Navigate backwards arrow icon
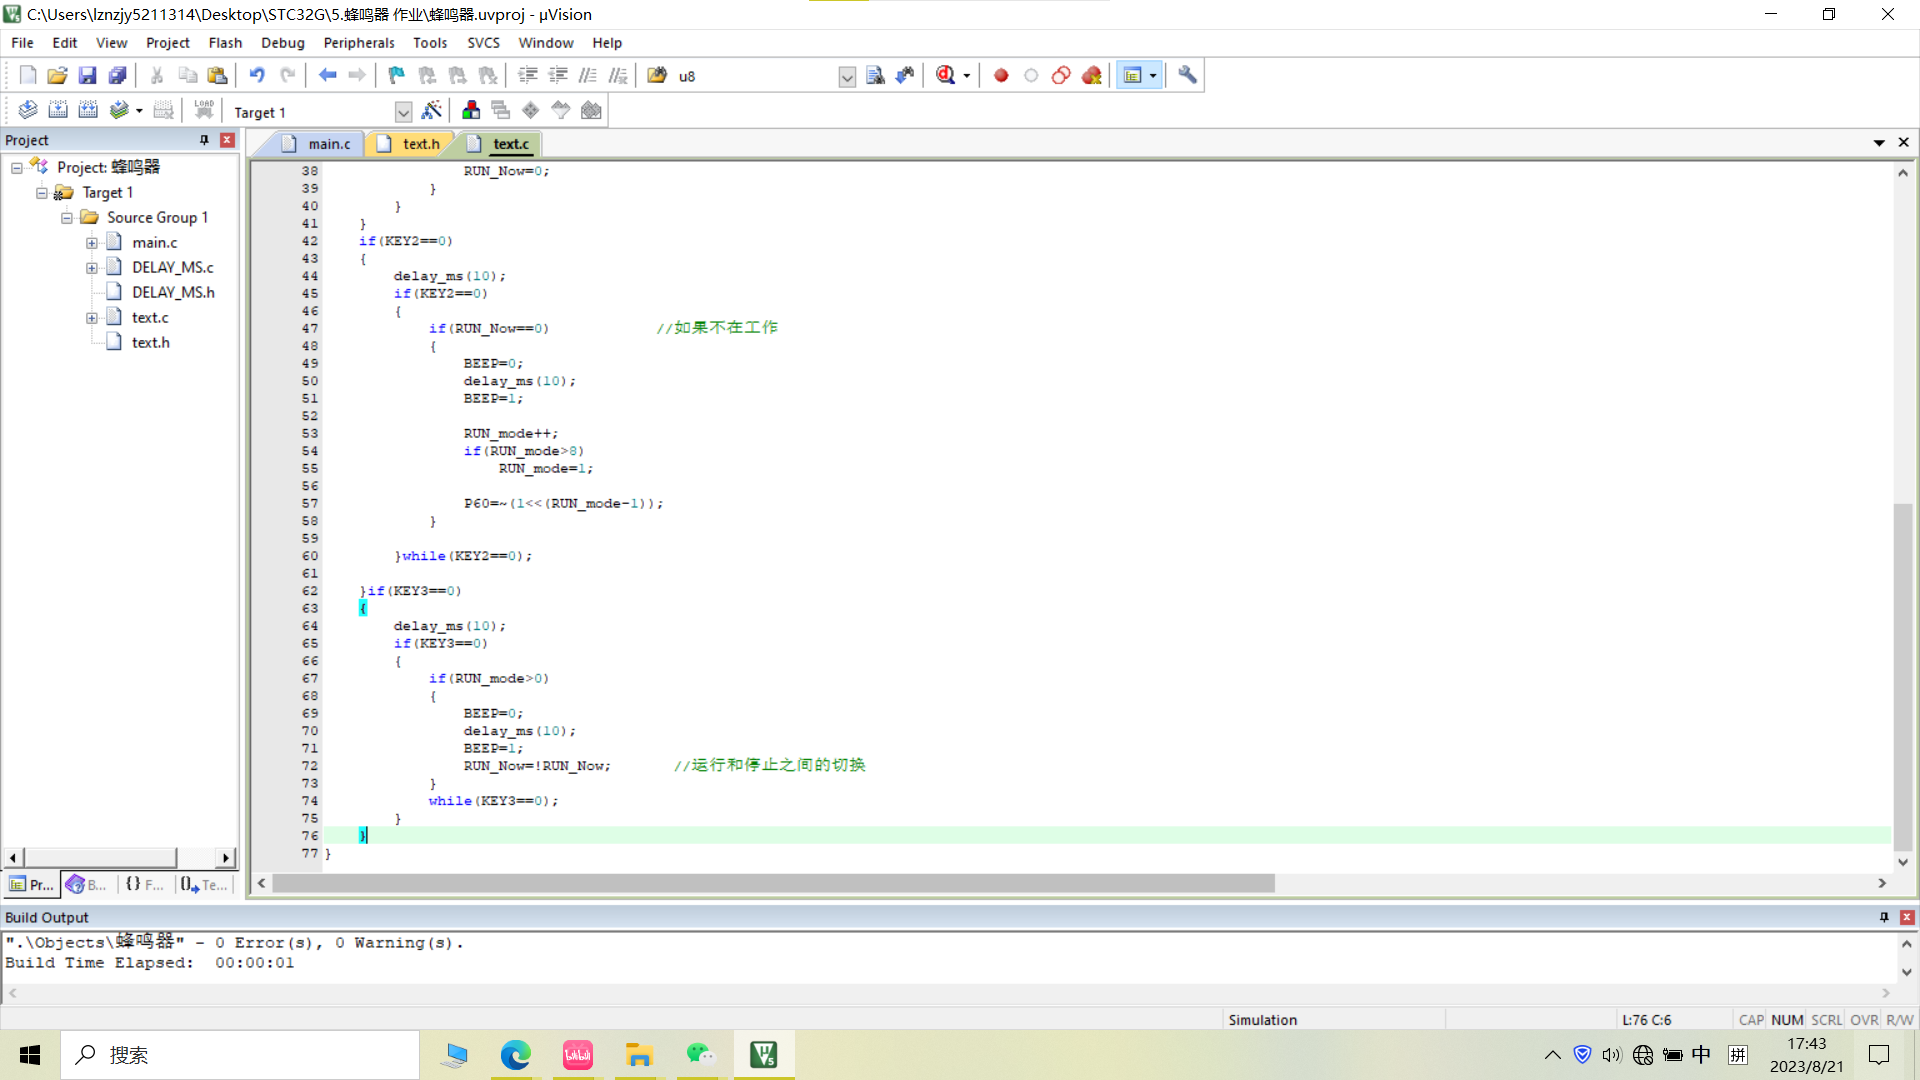 click(327, 75)
